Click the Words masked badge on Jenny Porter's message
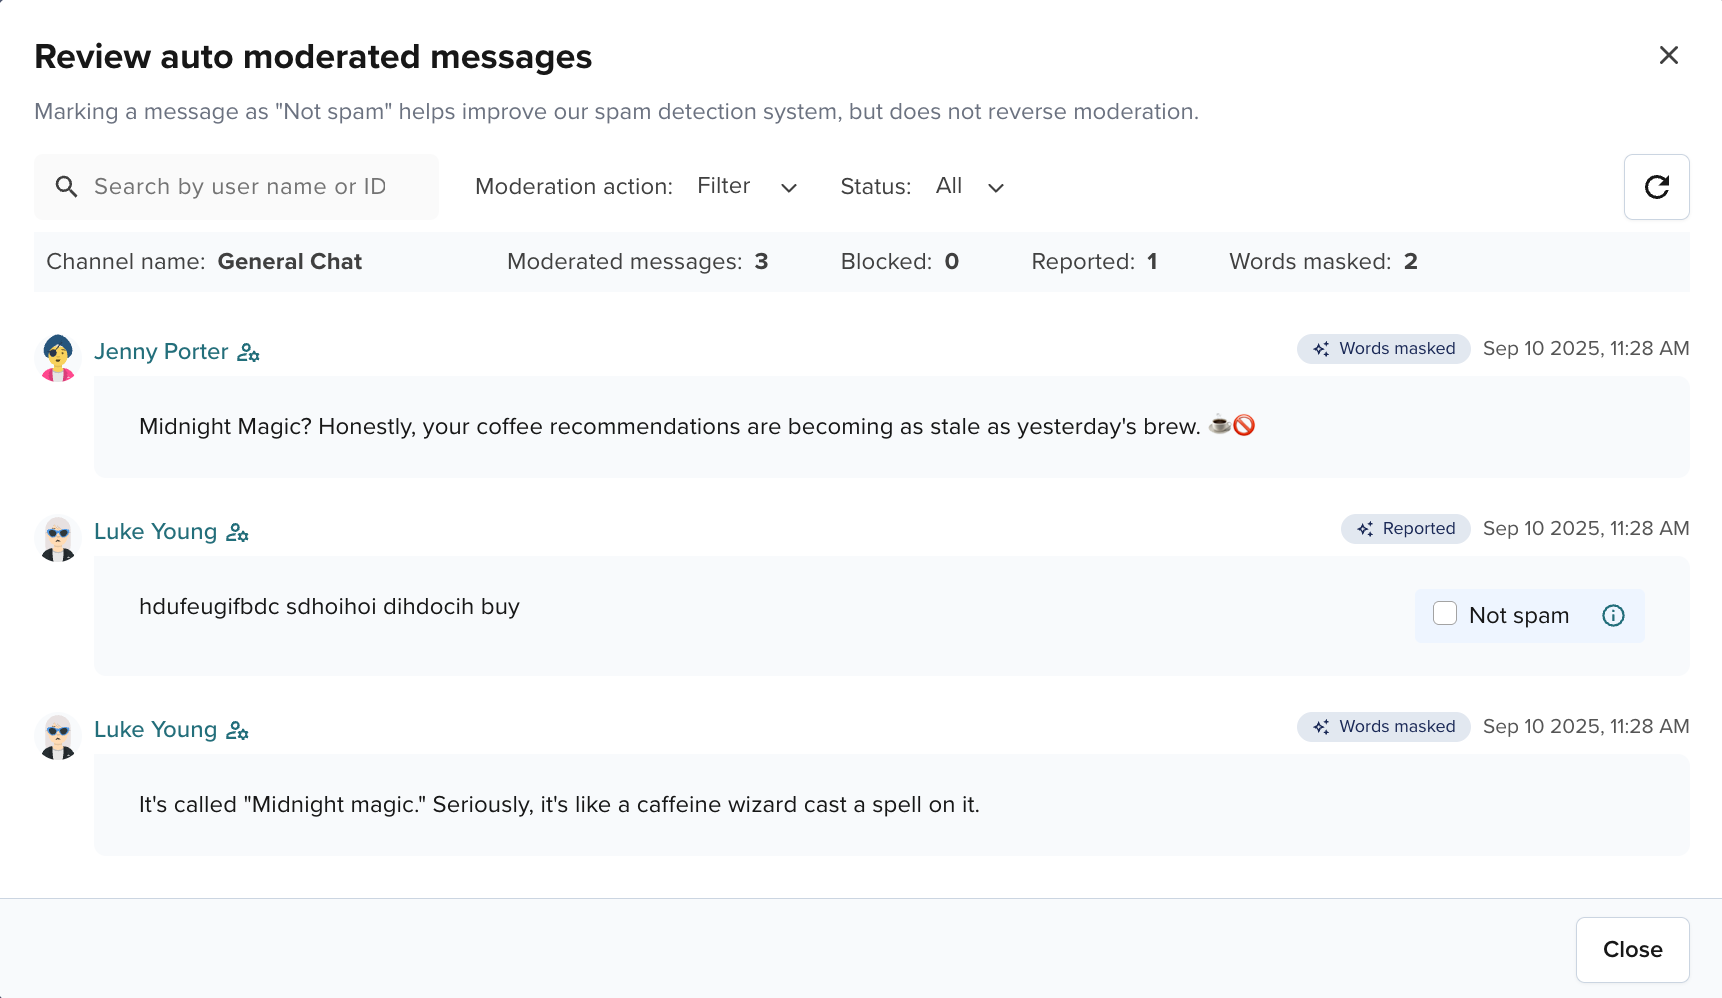1722x998 pixels. click(x=1384, y=348)
